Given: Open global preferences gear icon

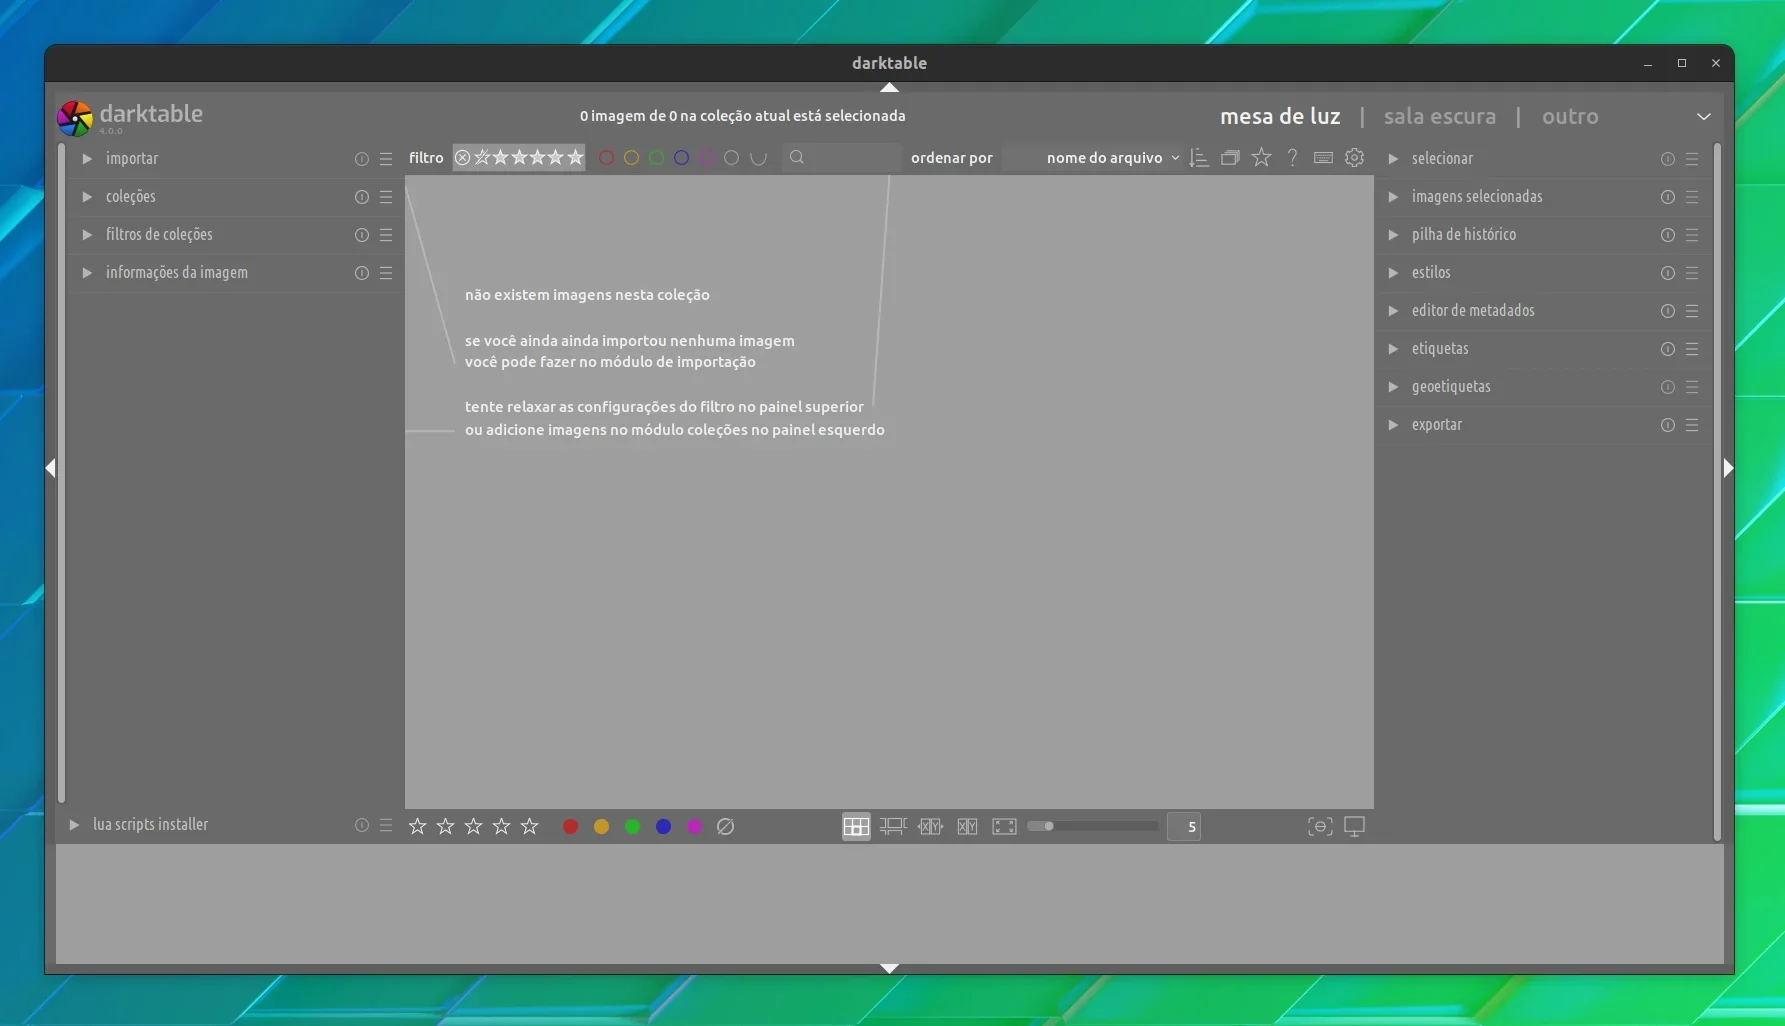Looking at the screenshot, I should [x=1354, y=158].
